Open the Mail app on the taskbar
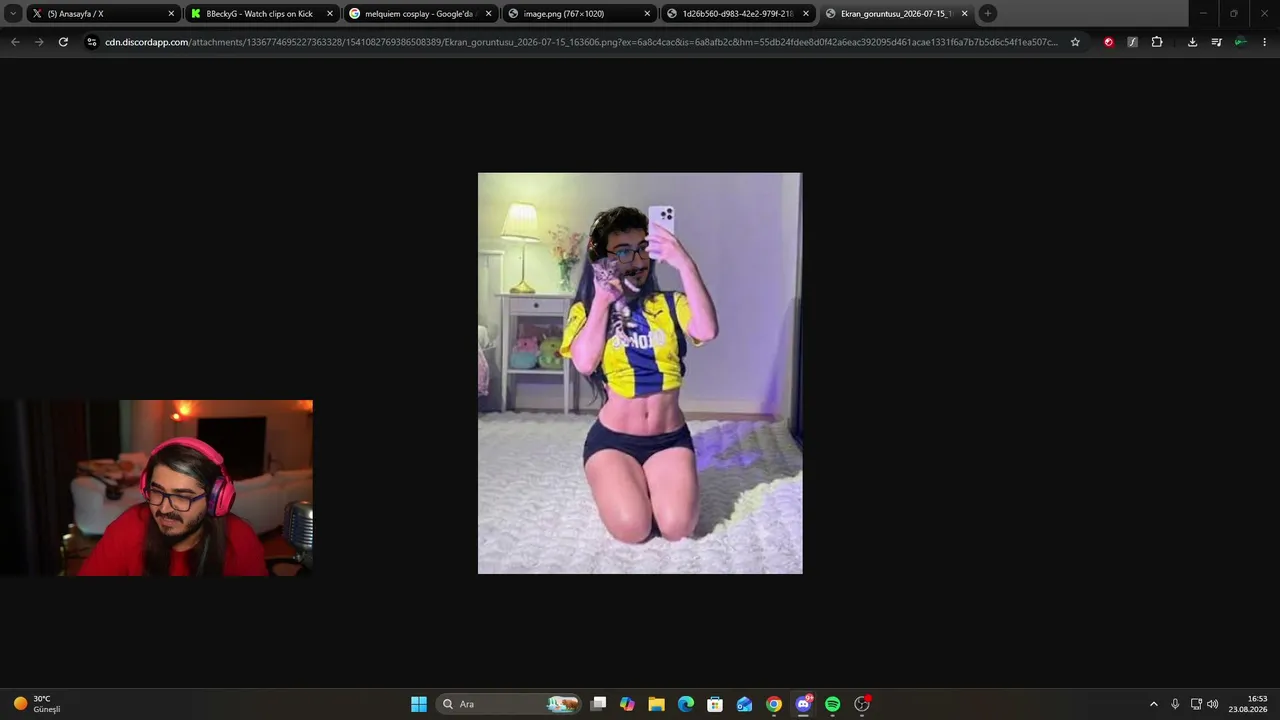The width and height of the screenshot is (1280, 720). [x=744, y=704]
